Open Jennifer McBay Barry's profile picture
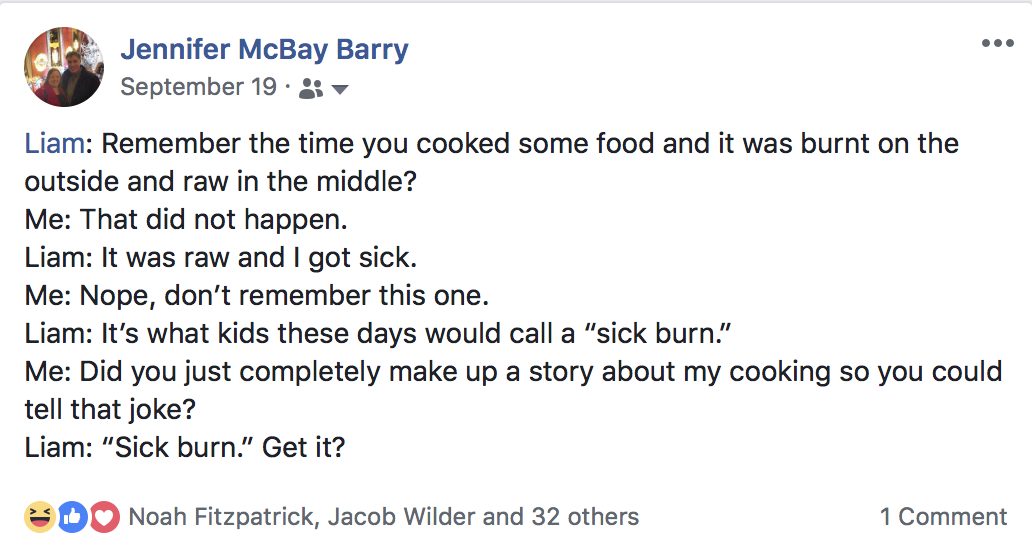 64,67
